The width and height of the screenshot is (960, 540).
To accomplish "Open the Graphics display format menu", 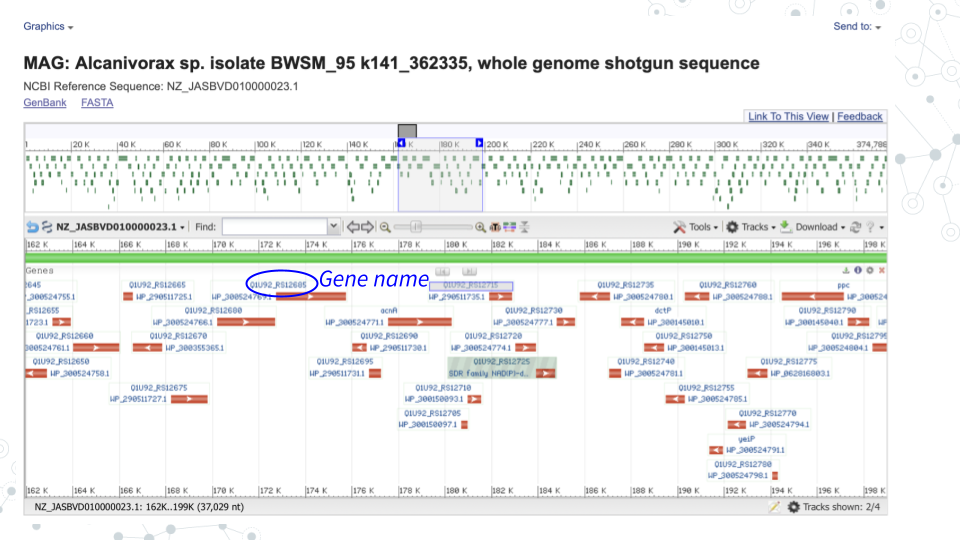I will [48, 26].
